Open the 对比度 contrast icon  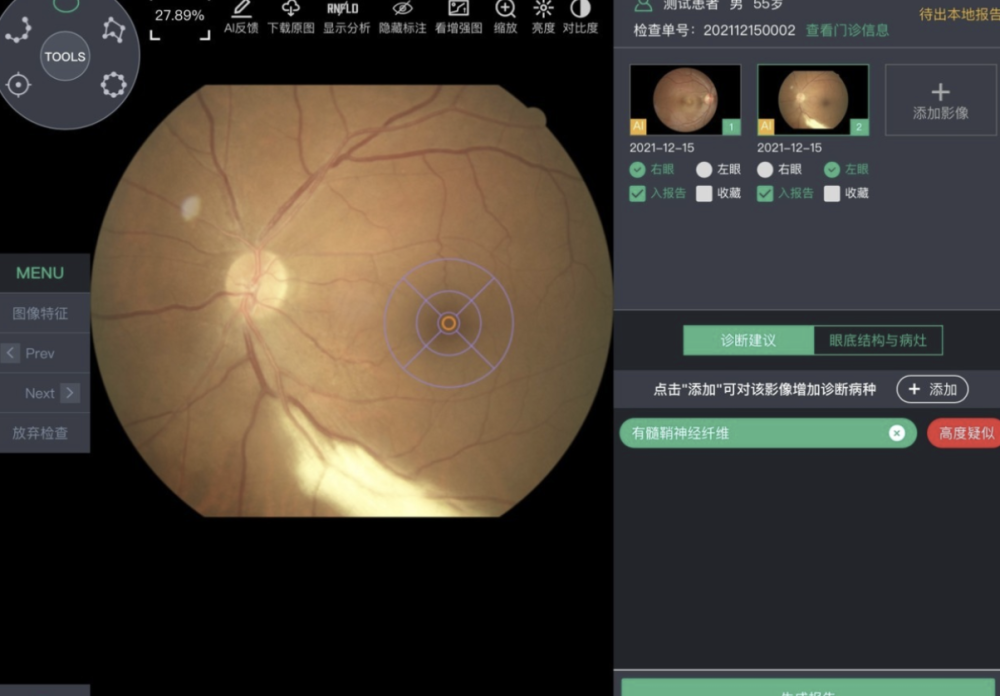click(x=580, y=9)
